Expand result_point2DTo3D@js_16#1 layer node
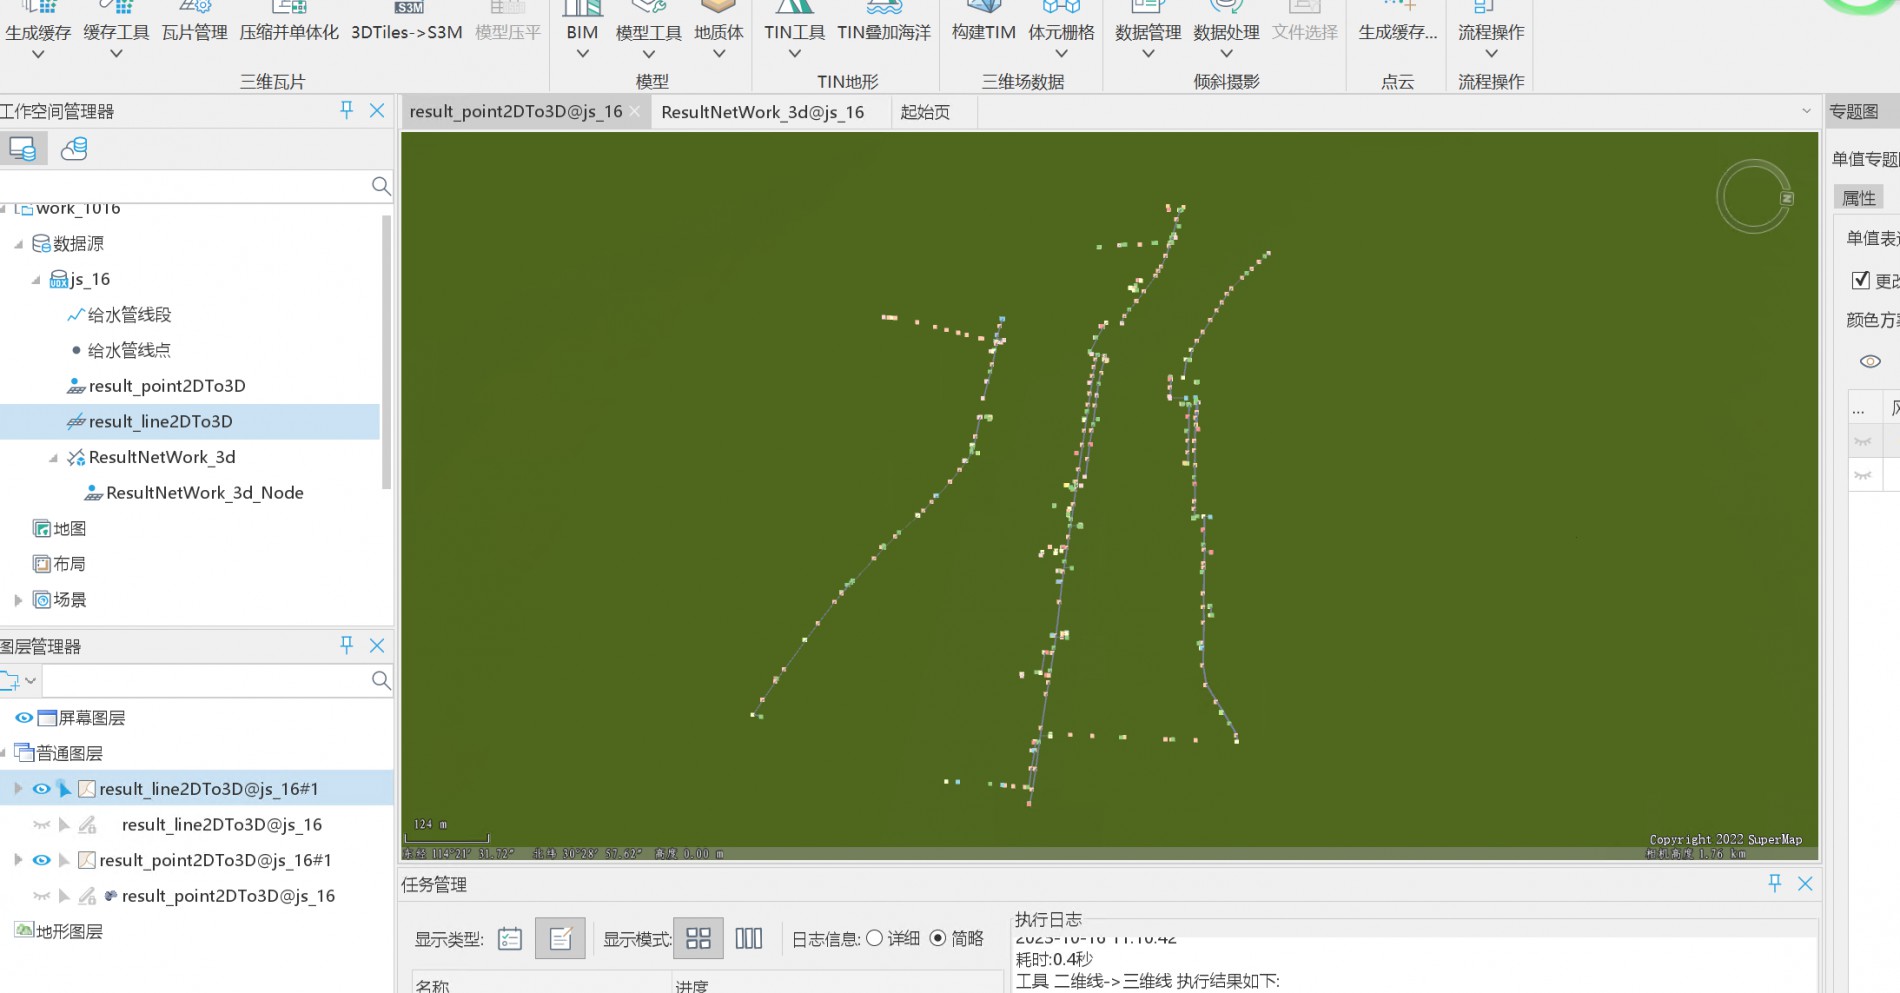 [x=17, y=860]
